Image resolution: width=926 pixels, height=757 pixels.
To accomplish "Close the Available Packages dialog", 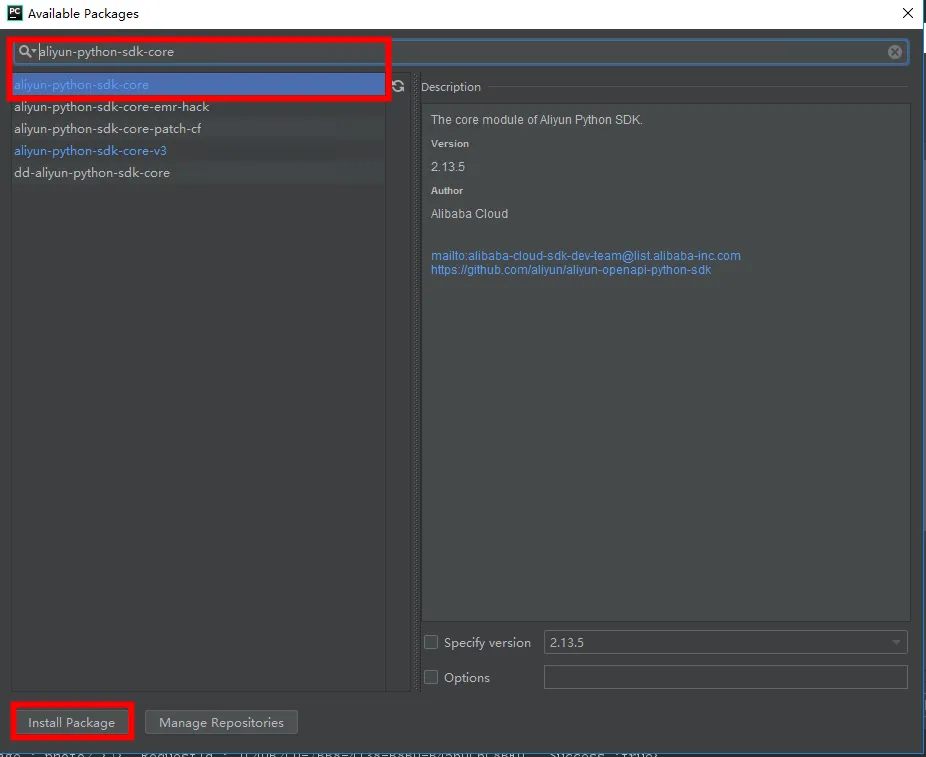I will click(x=908, y=13).
